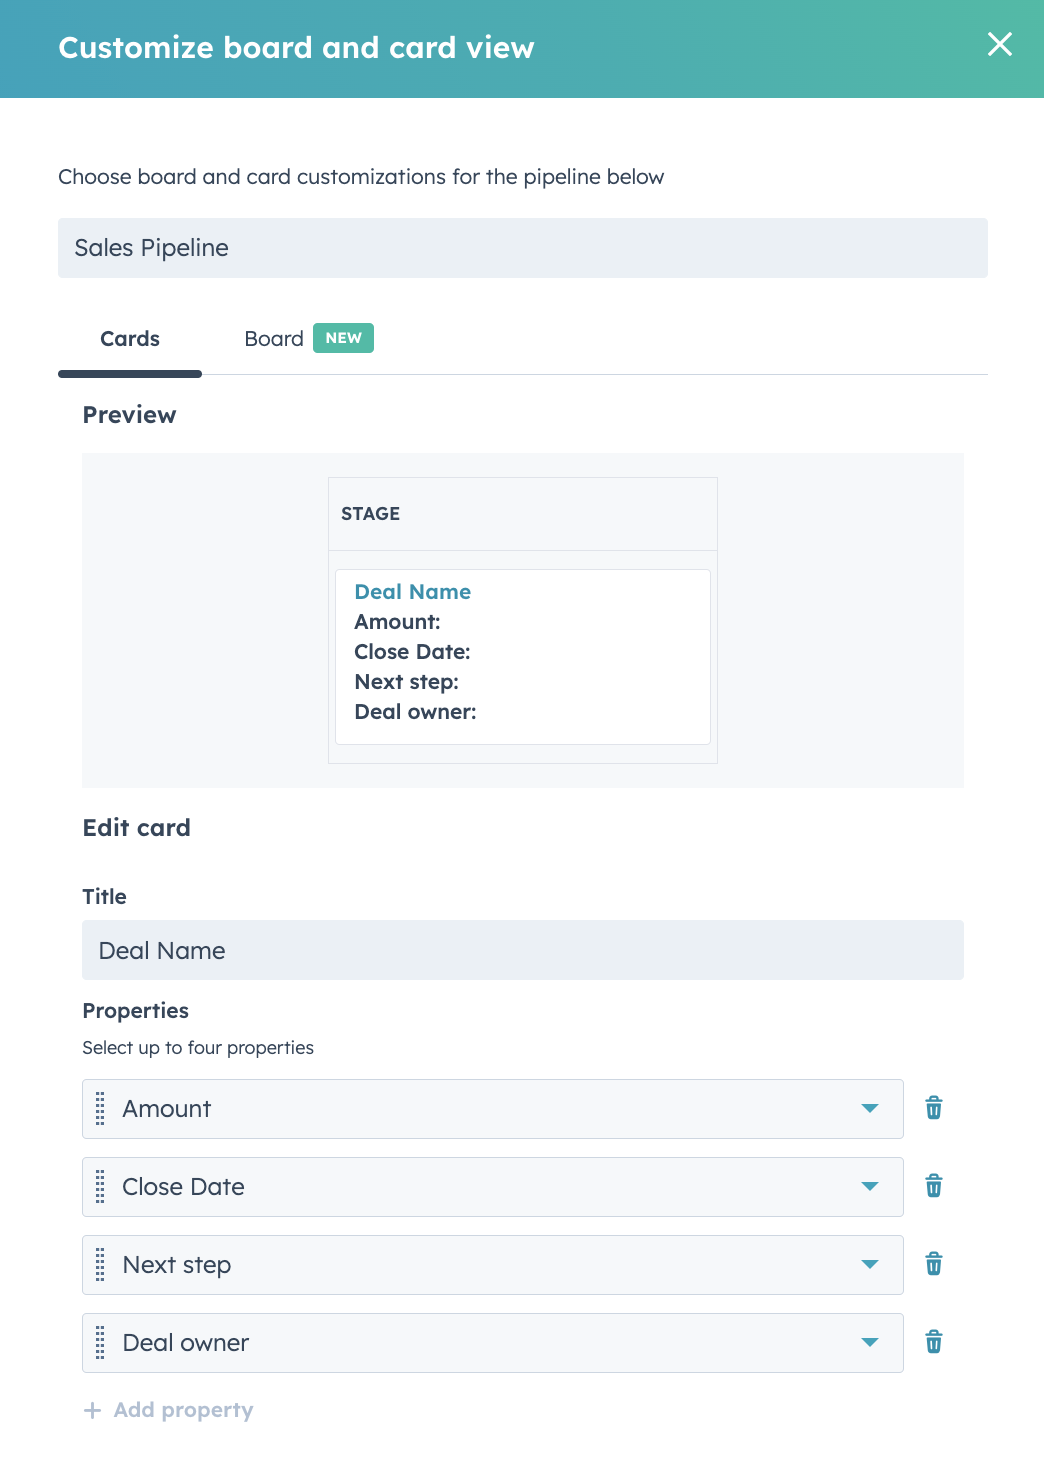This screenshot has height=1474, width=1044.
Task: Select the Deal Name title field
Action: [523, 950]
